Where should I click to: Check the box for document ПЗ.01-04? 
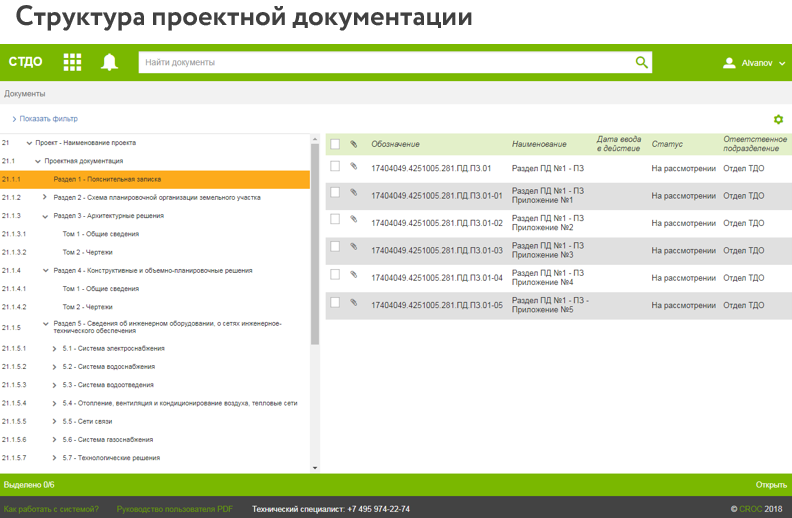pyautogui.click(x=335, y=274)
